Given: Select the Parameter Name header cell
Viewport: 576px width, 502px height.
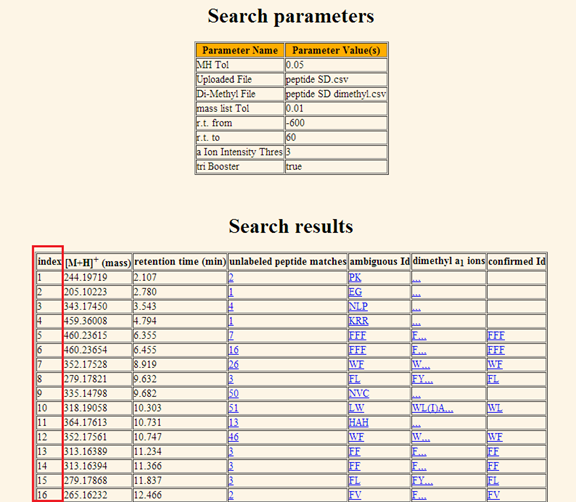Looking at the screenshot, I should (240, 50).
